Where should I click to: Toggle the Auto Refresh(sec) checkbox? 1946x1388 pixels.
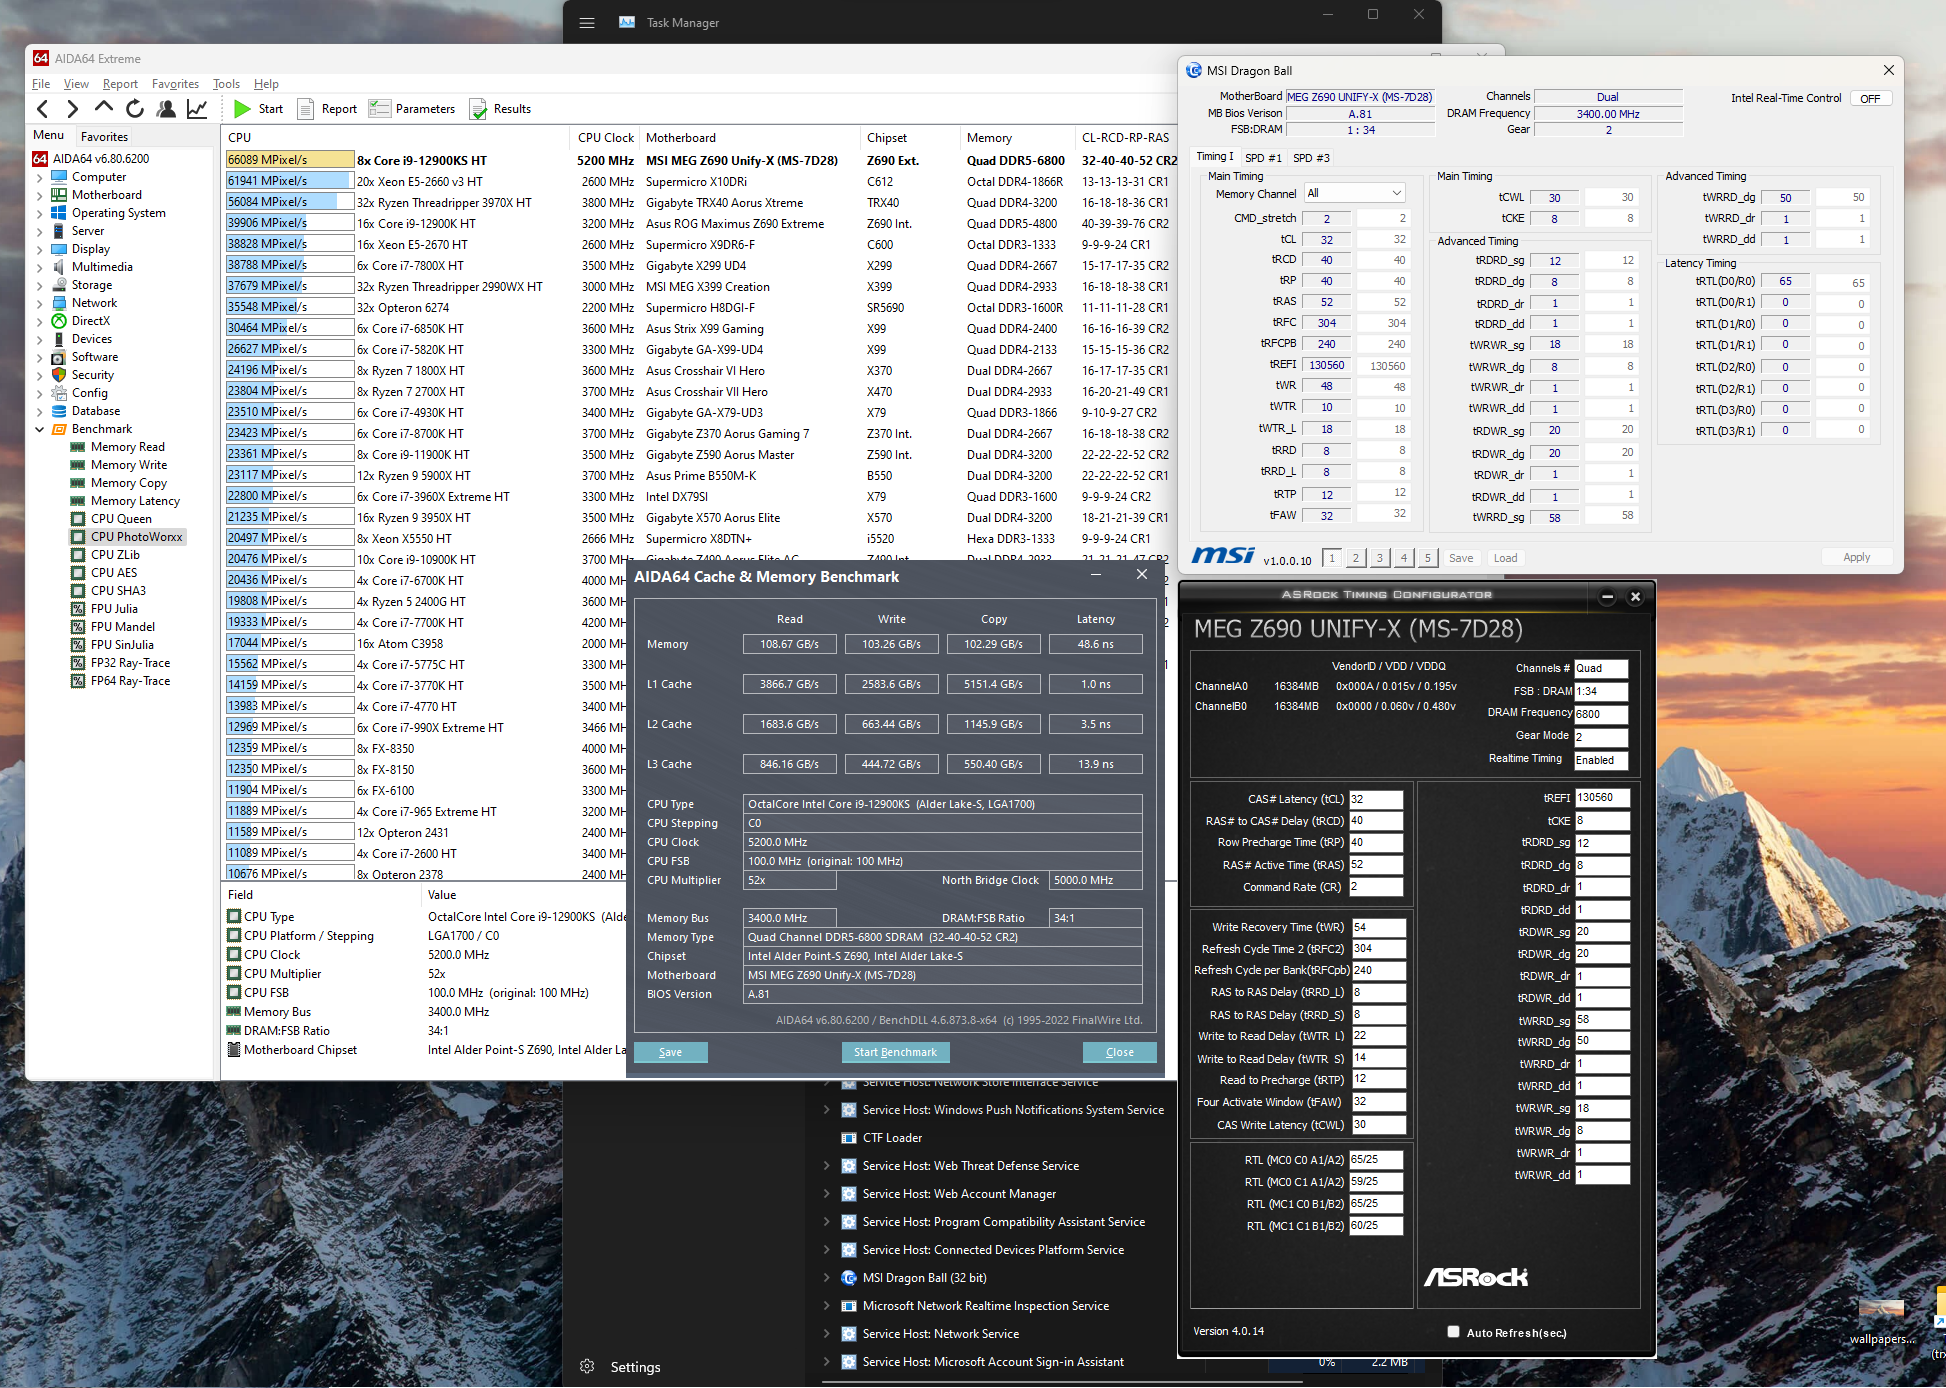pyautogui.click(x=1454, y=1332)
